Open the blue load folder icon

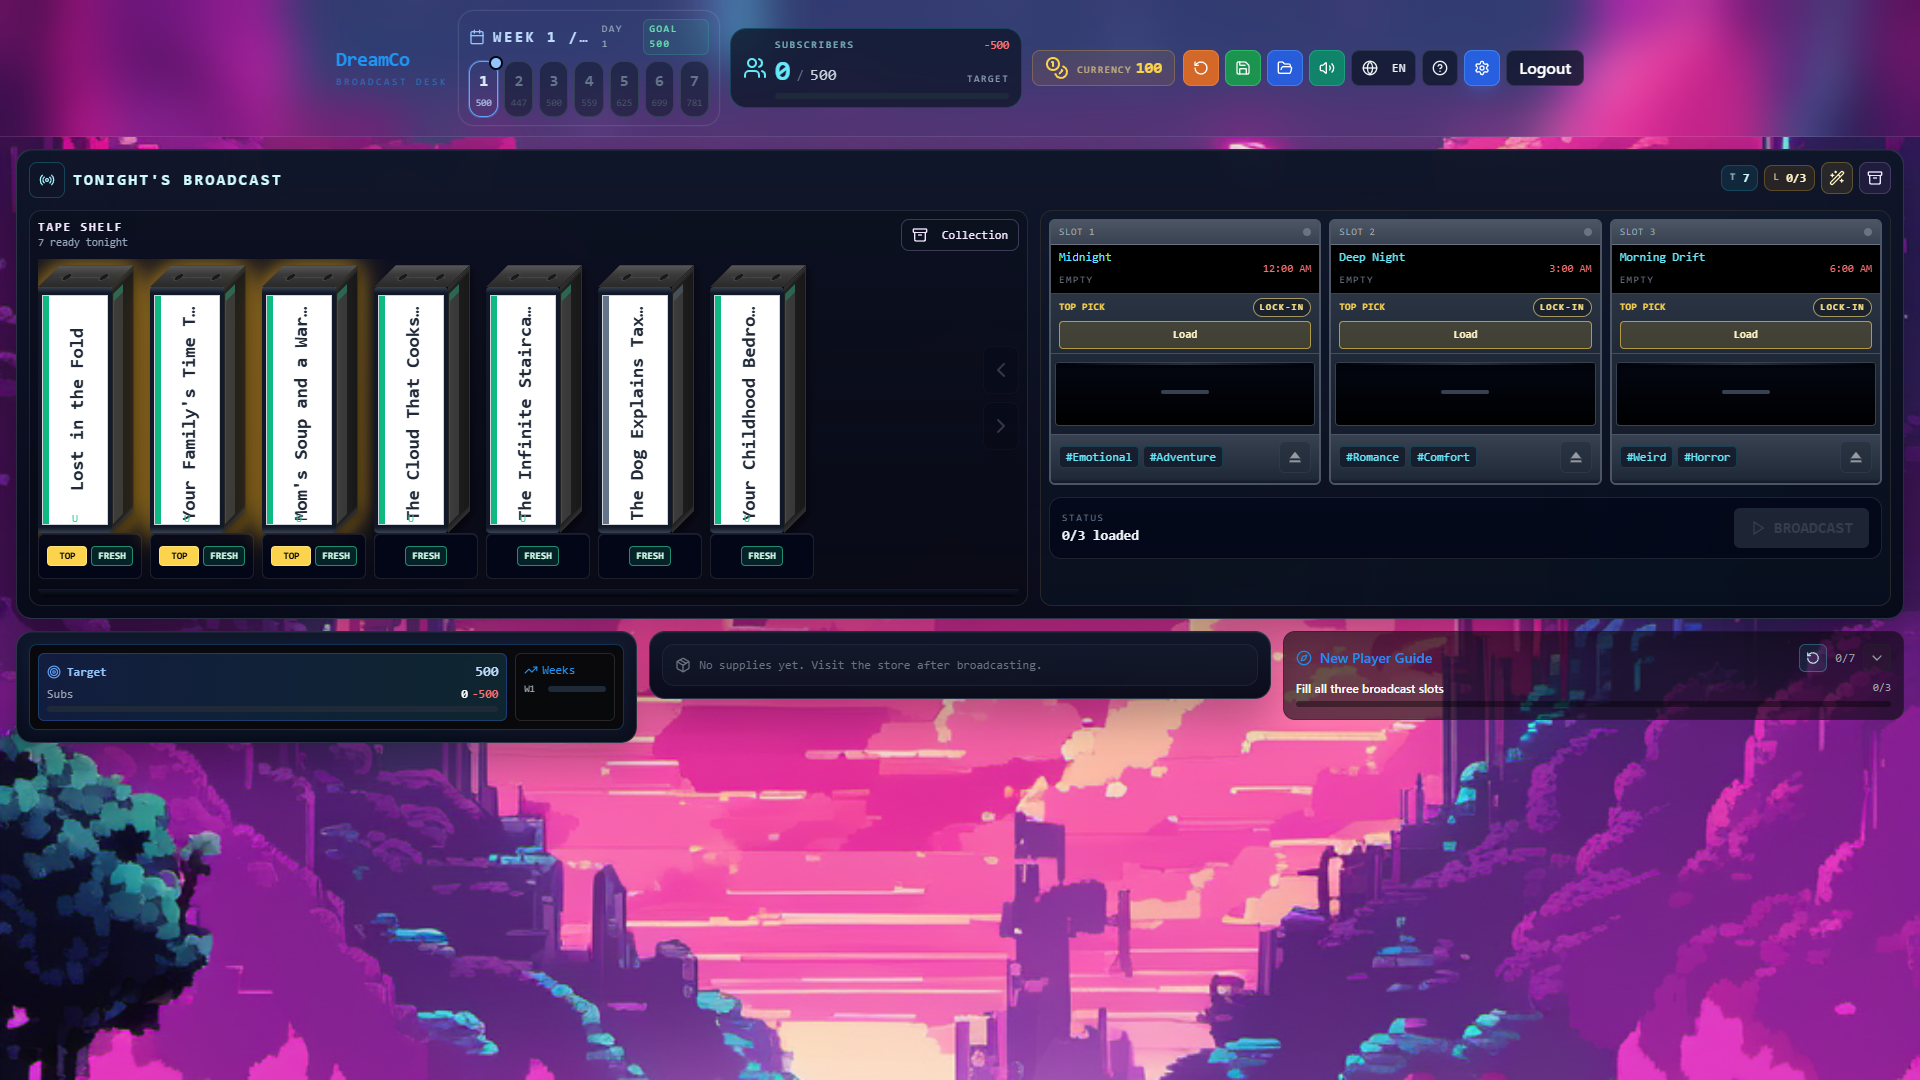[x=1284, y=68]
